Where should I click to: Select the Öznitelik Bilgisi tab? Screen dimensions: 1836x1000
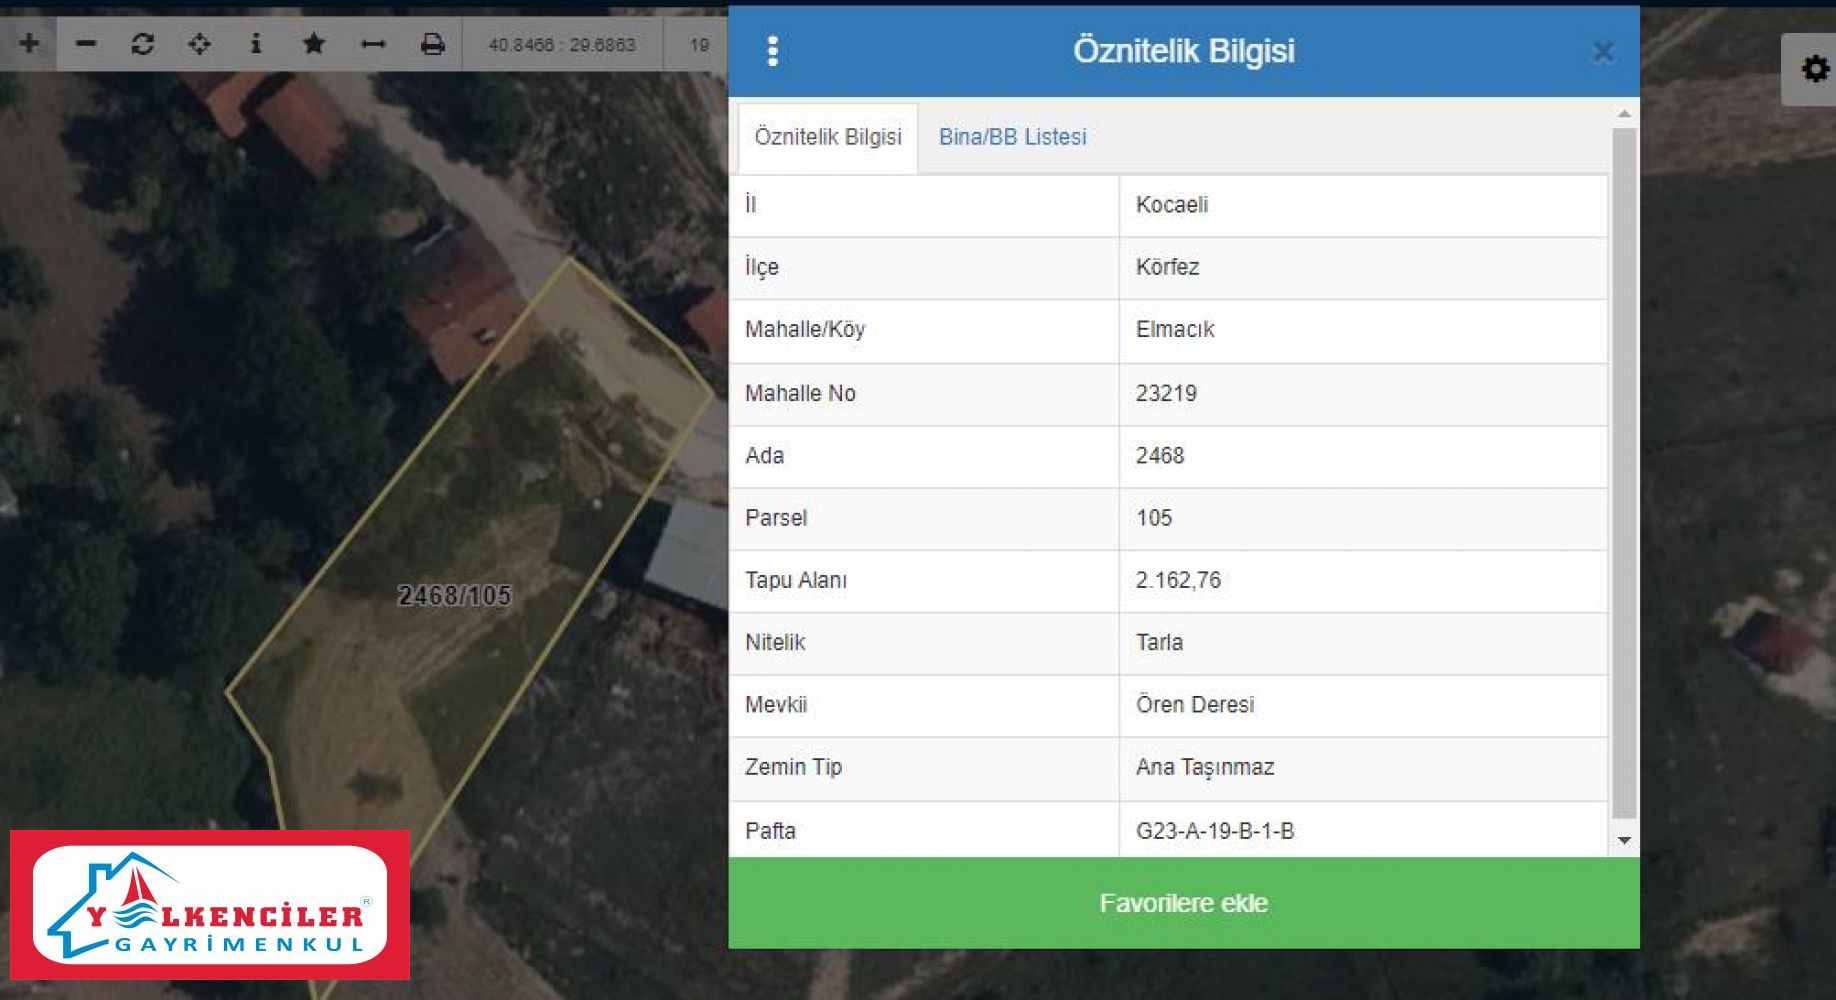pyautogui.click(x=828, y=137)
